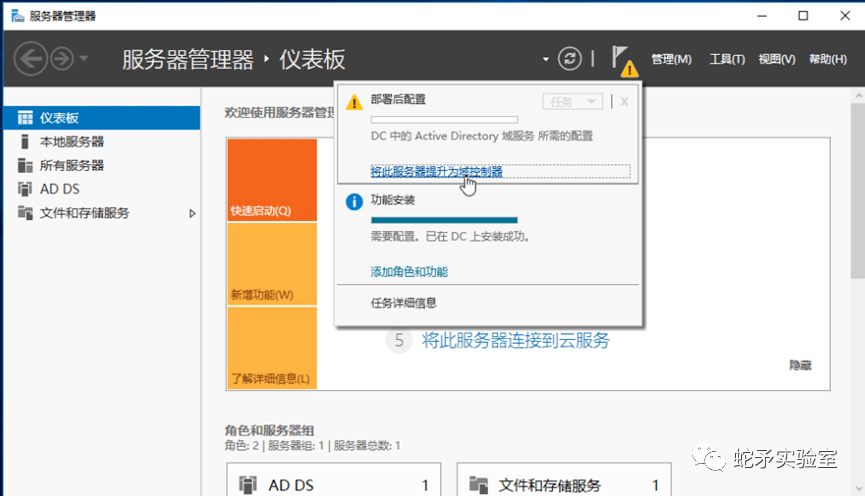865x496 pixels.
Task: Click the notifications flag icon
Action: 622,58
